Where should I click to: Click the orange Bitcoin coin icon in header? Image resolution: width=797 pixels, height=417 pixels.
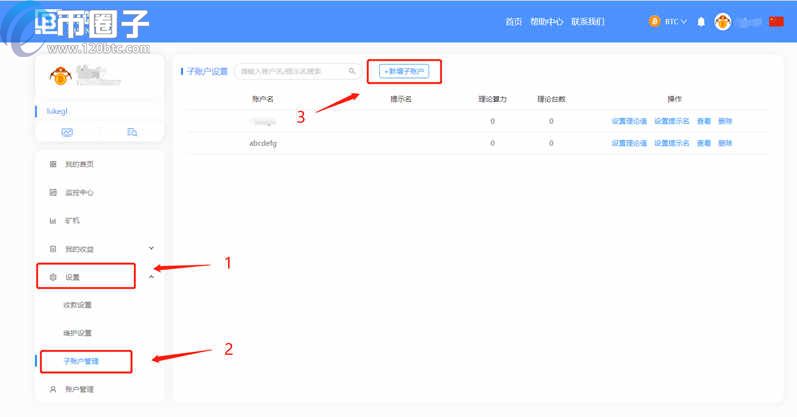coord(654,21)
